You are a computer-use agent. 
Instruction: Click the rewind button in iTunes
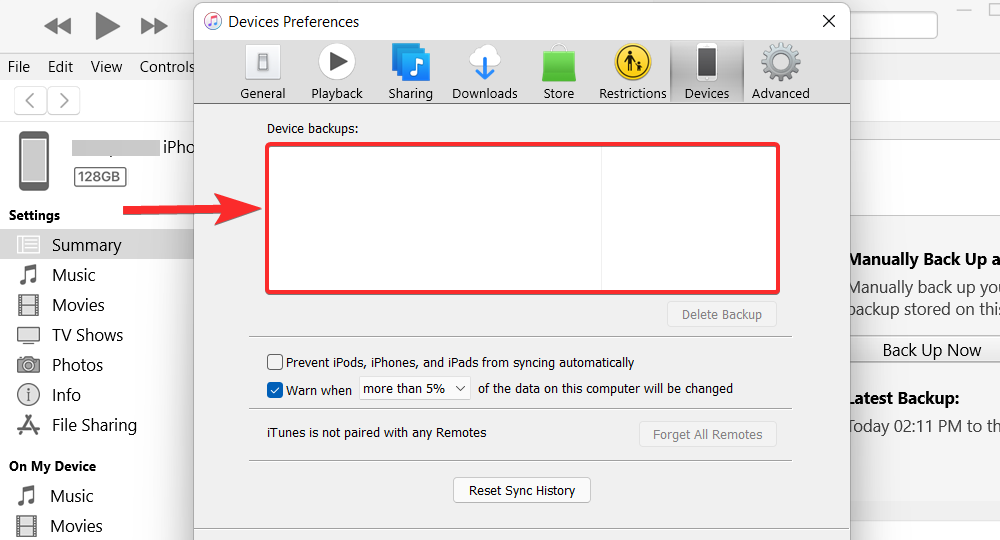[x=58, y=26]
